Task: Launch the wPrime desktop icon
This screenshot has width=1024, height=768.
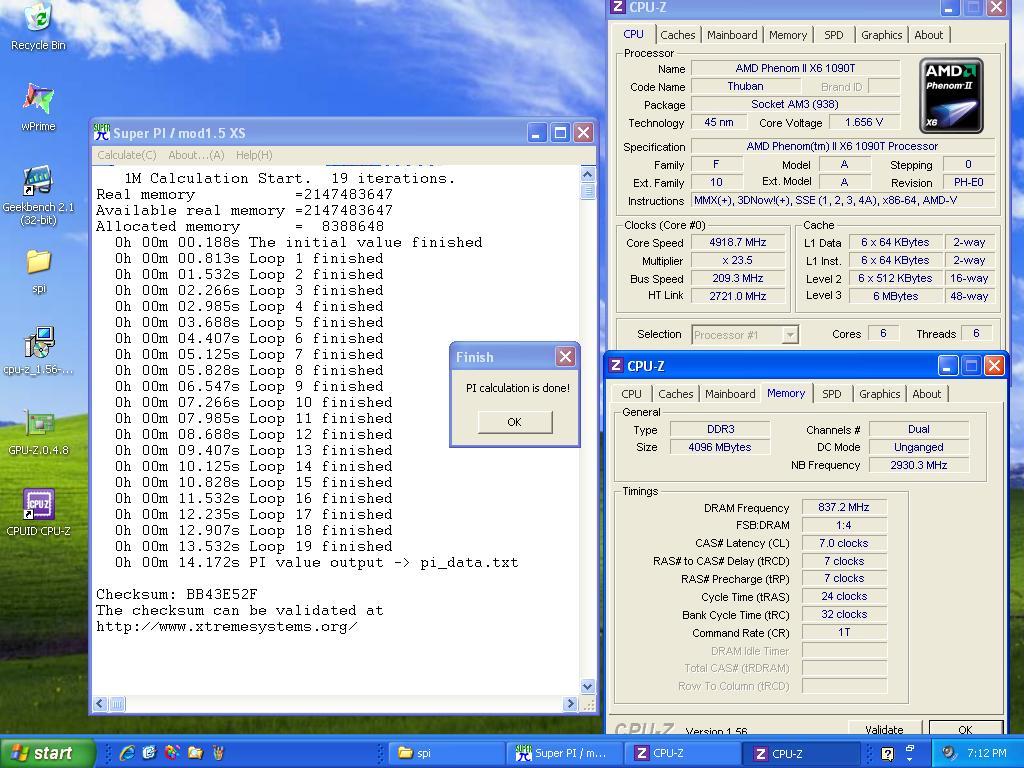Action: [x=38, y=108]
